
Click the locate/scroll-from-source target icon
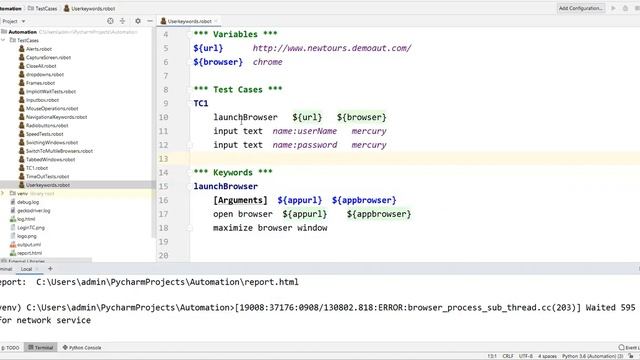pos(110,21)
